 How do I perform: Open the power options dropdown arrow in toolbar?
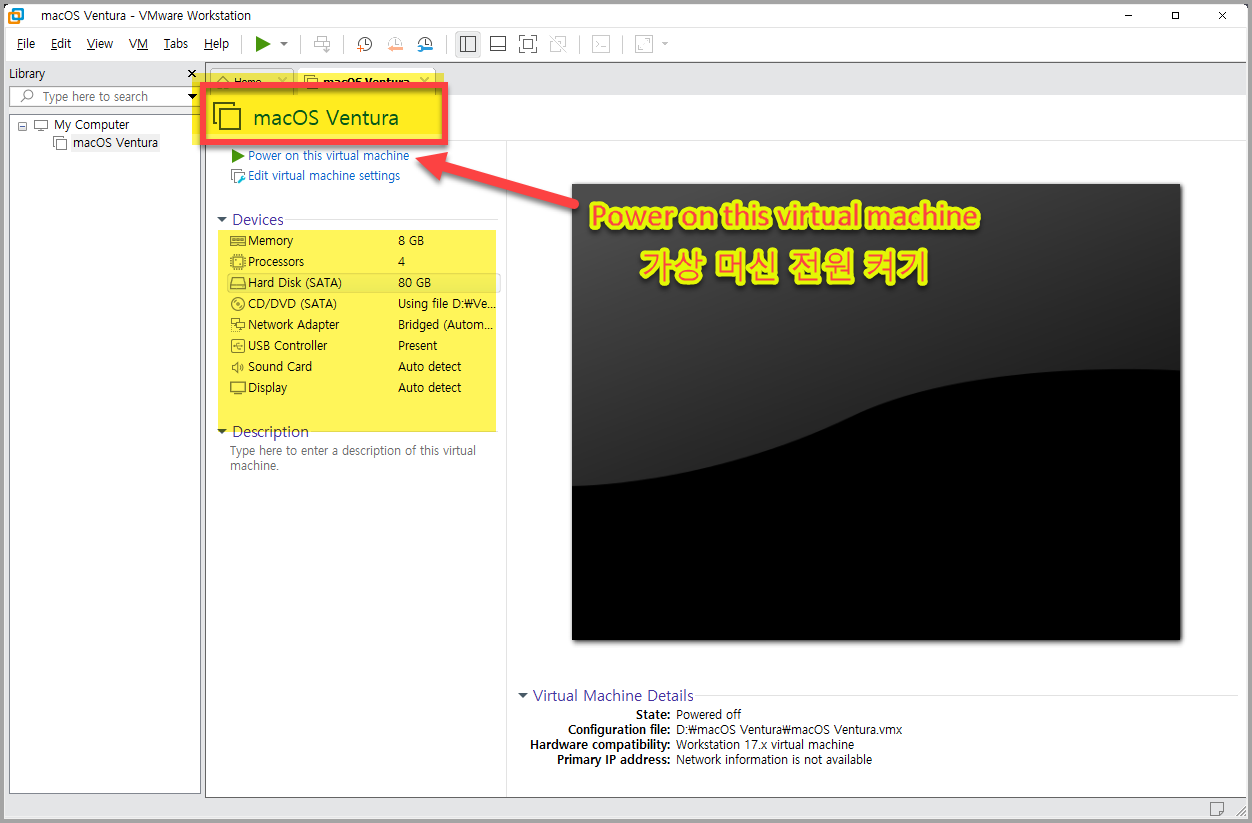284,44
